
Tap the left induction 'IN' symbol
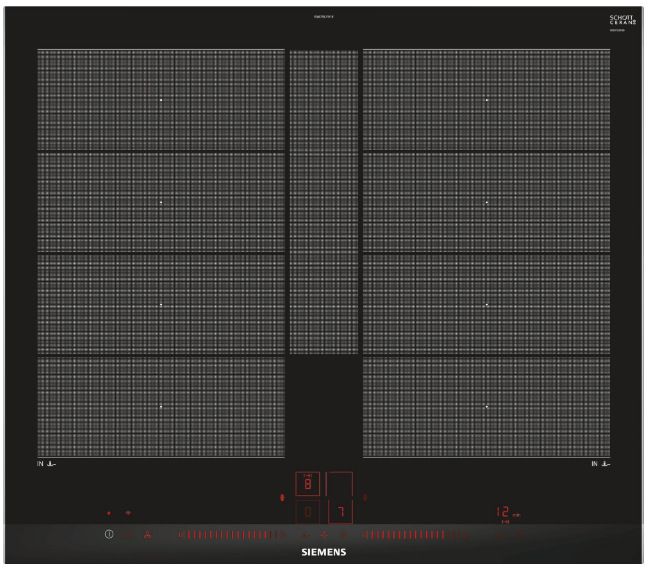45,464
